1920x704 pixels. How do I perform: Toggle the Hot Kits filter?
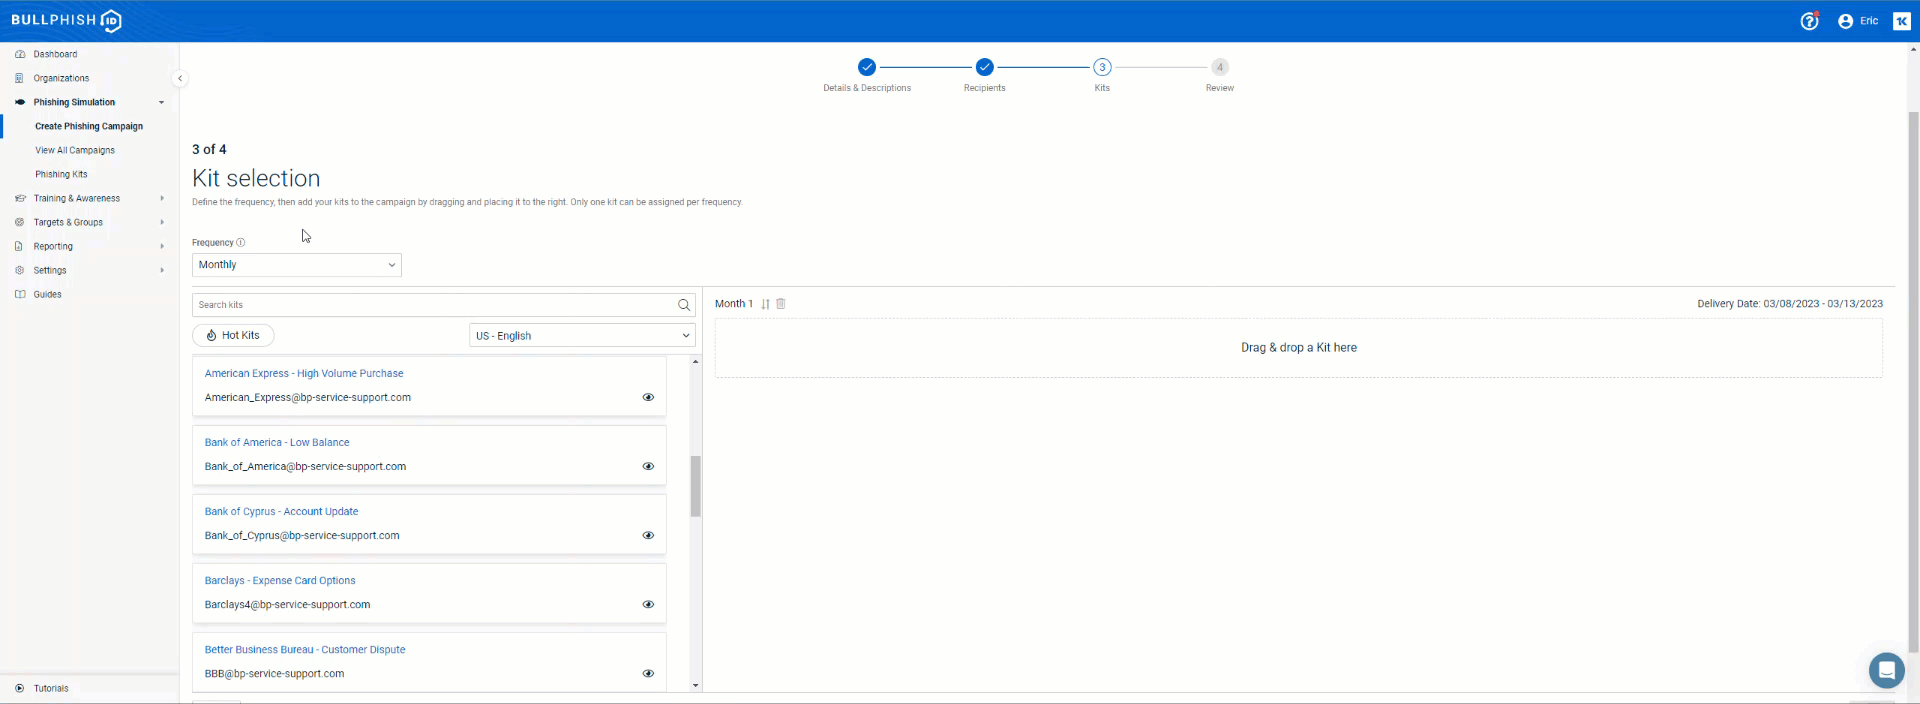[233, 336]
